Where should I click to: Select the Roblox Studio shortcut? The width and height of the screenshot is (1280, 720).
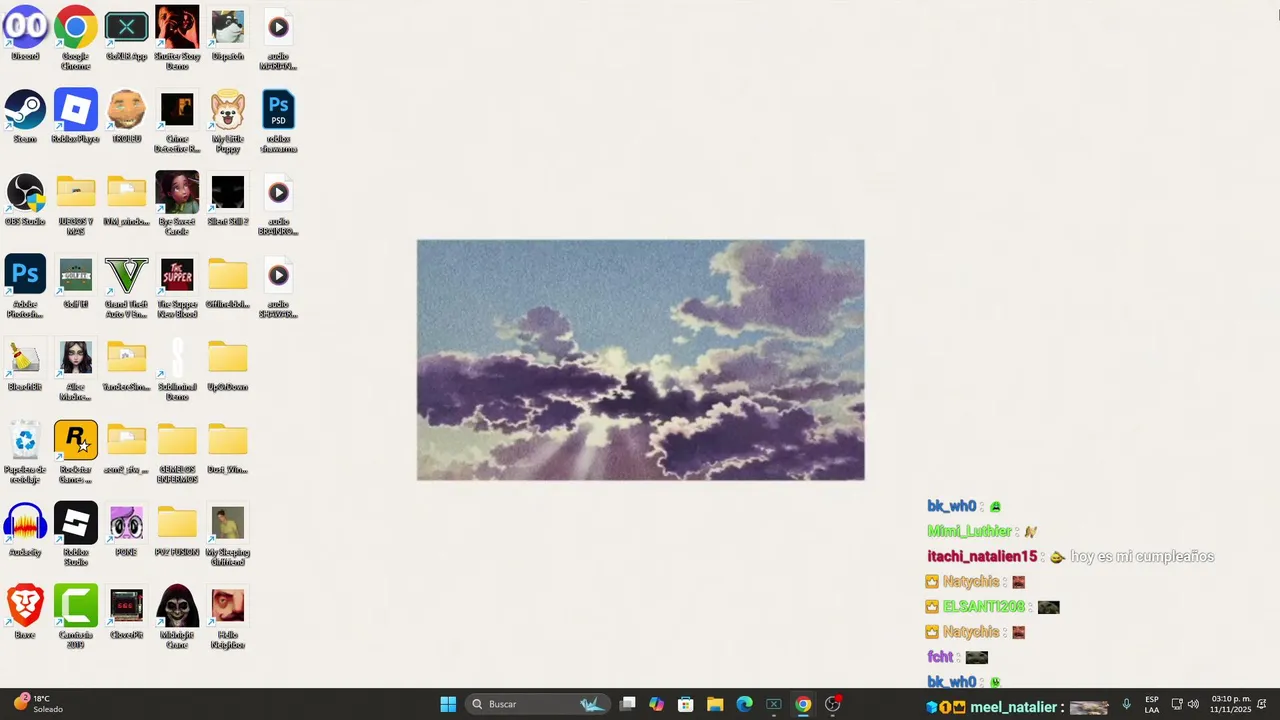click(x=76, y=535)
